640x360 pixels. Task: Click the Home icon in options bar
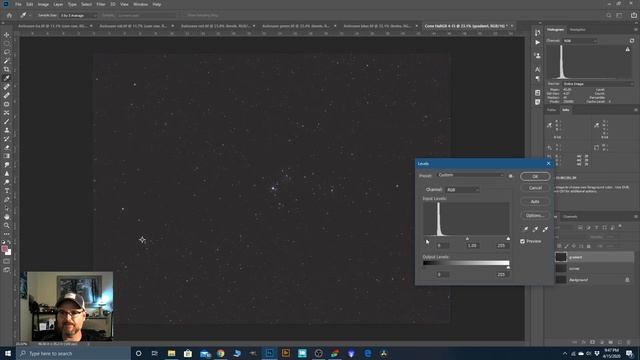pyautogui.click(x=9, y=15)
